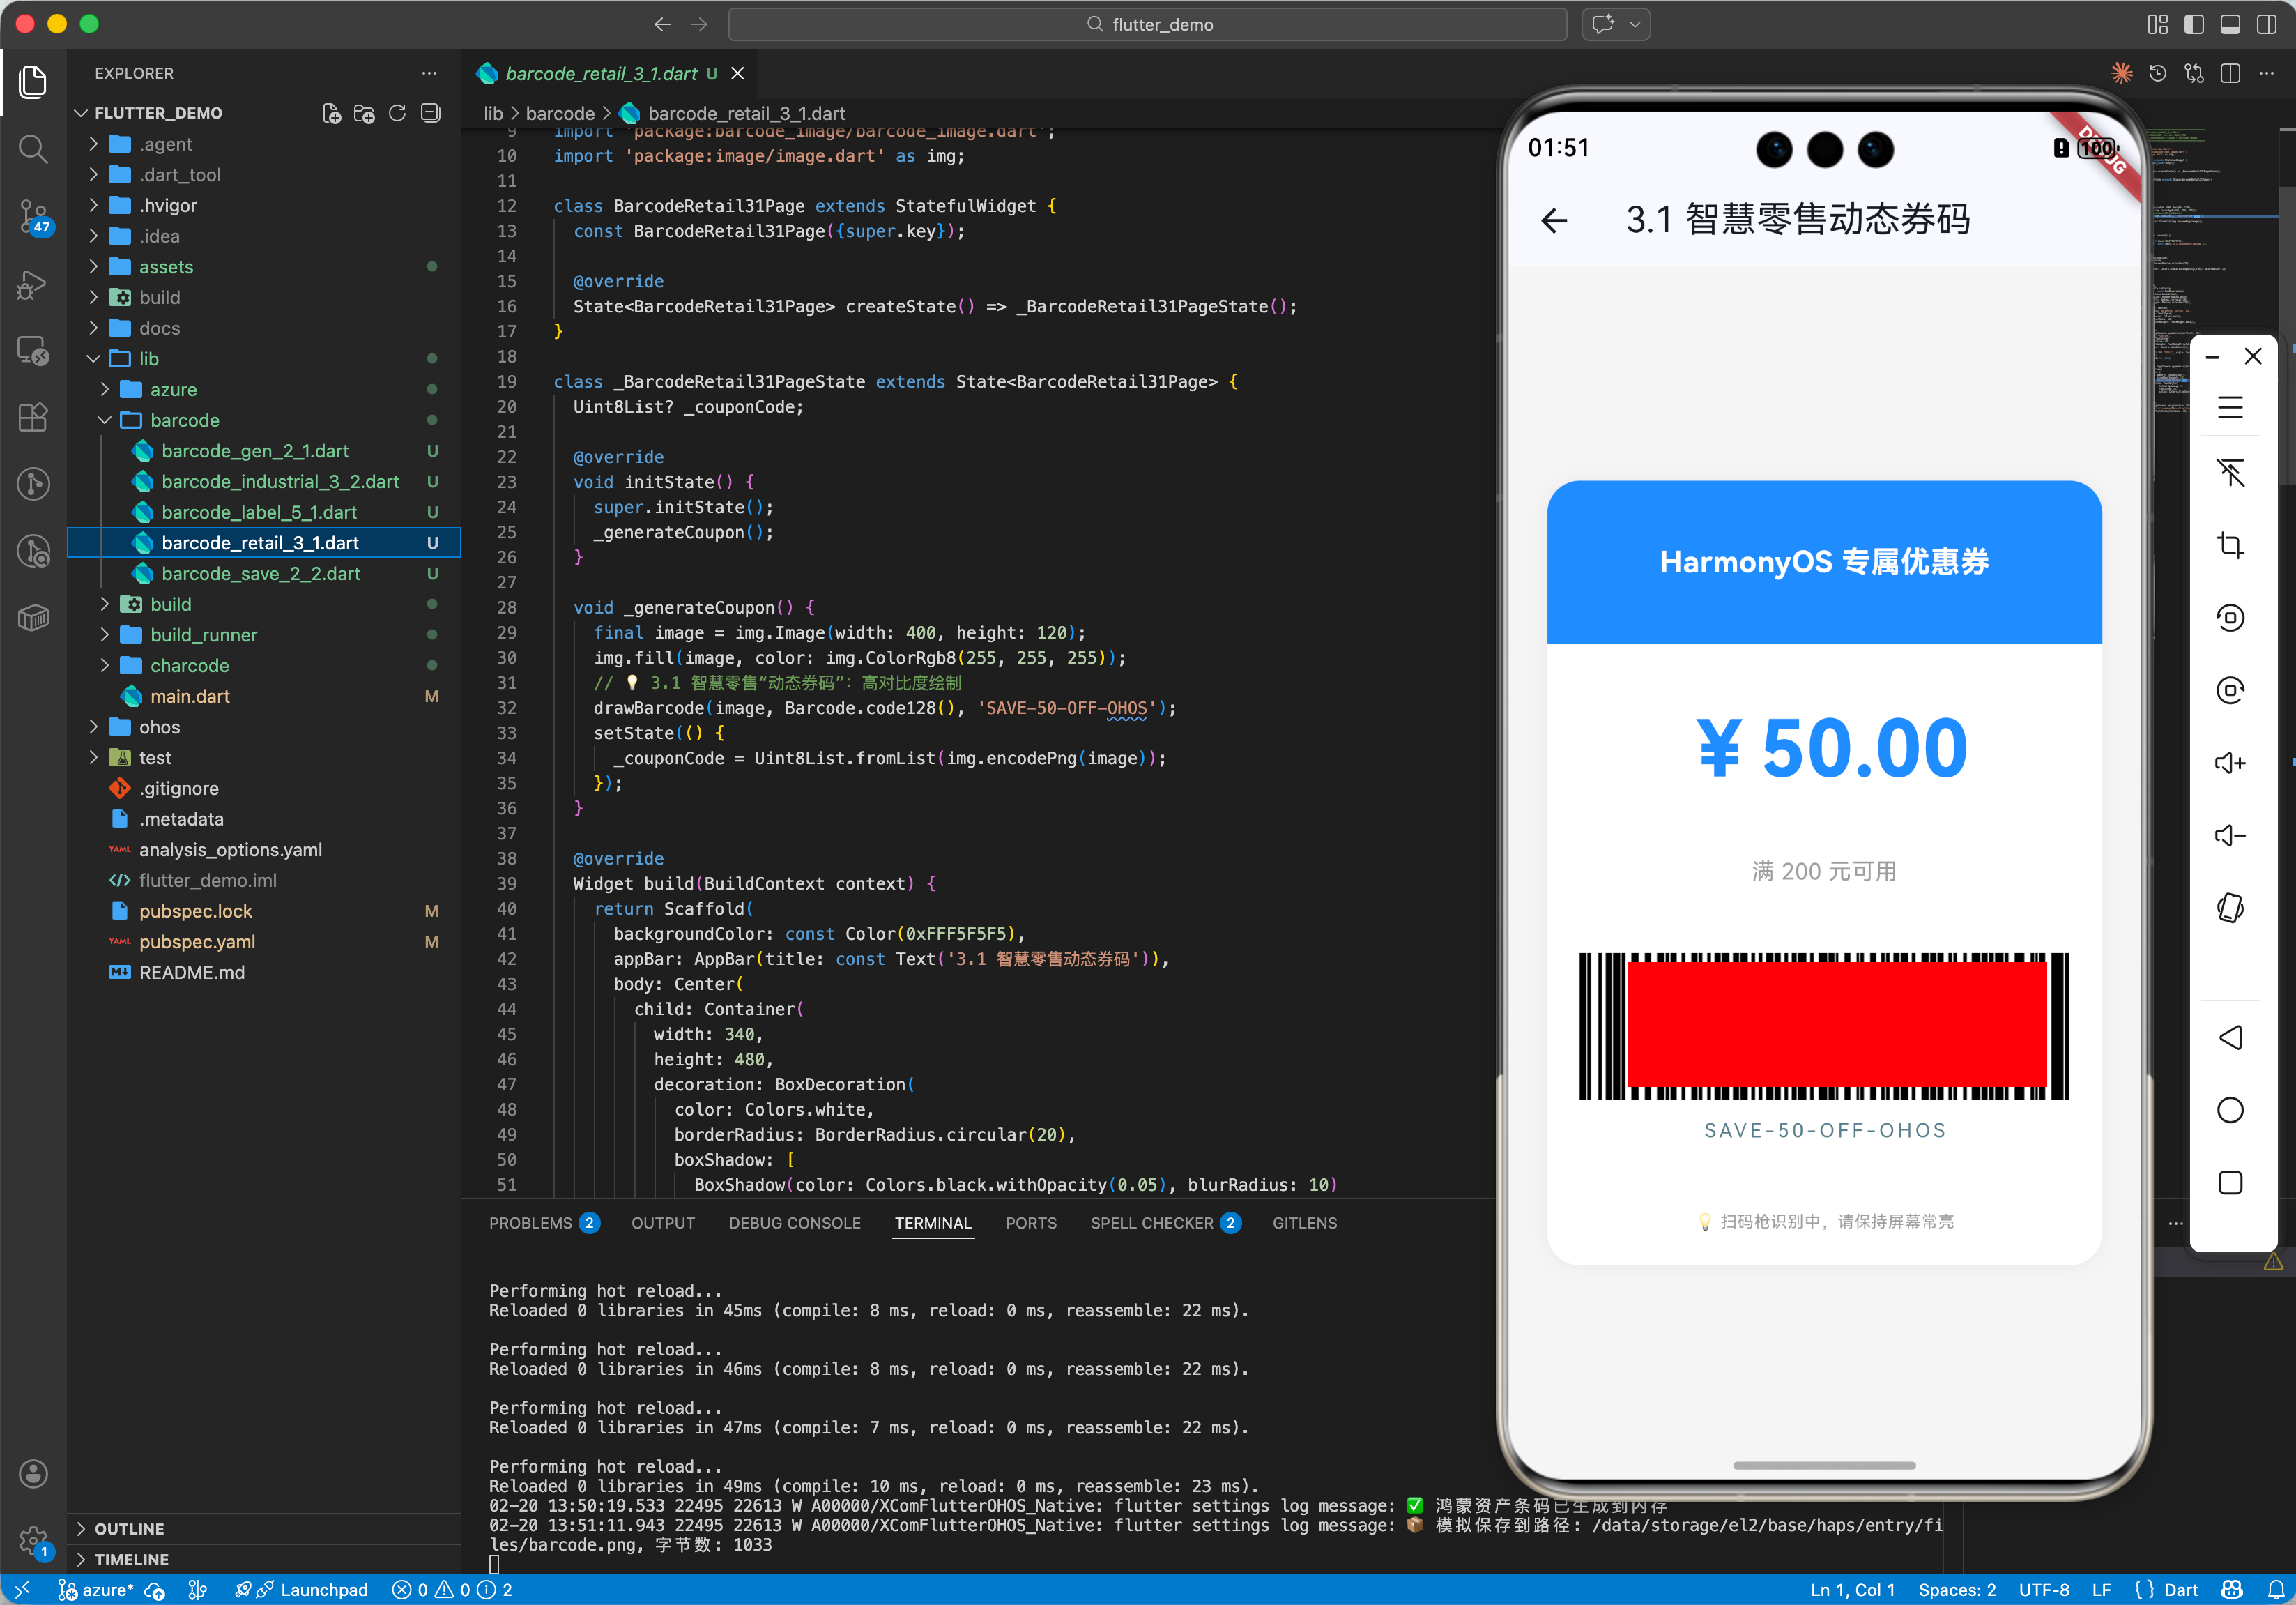Image resolution: width=2296 pixels, height=1605 pixels.
Task: Toggle the bottom panel layout button
Action: (x=2229, y=24)
